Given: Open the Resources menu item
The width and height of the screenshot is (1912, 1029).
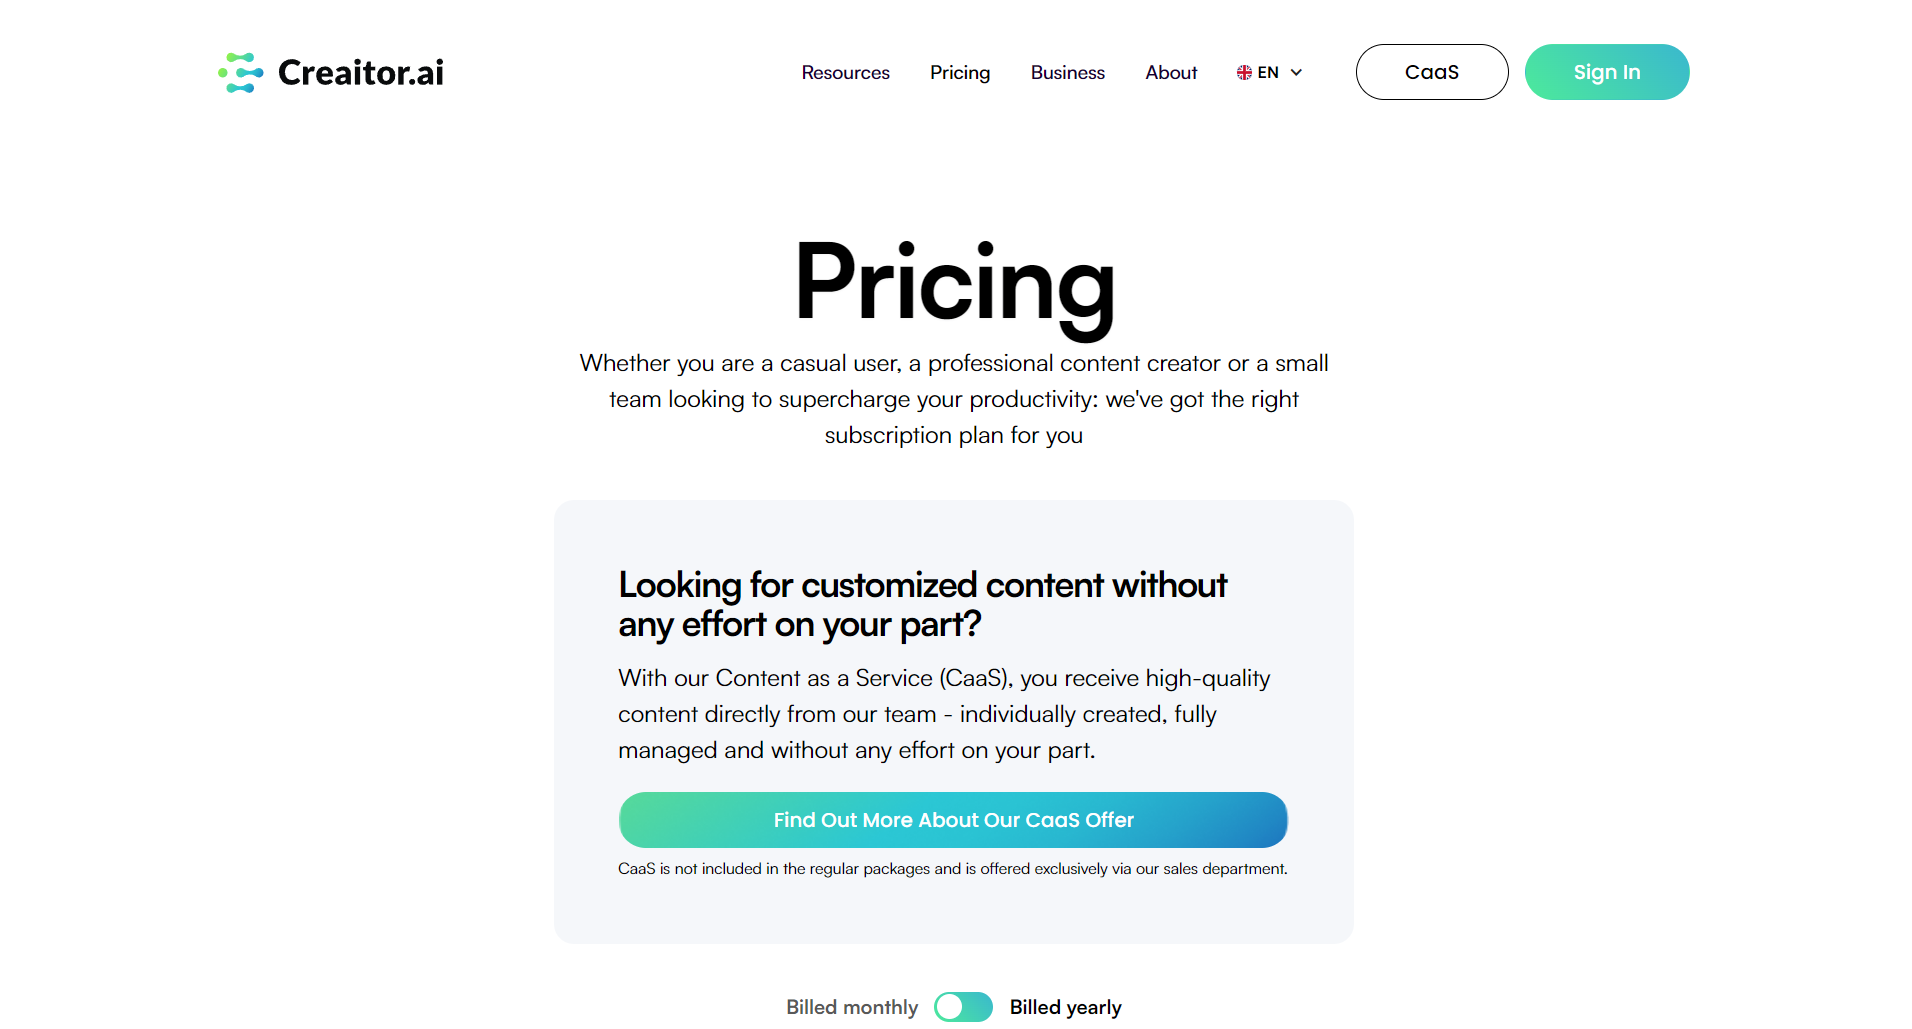Looking at the screenshot, I should tap(845, 73).
